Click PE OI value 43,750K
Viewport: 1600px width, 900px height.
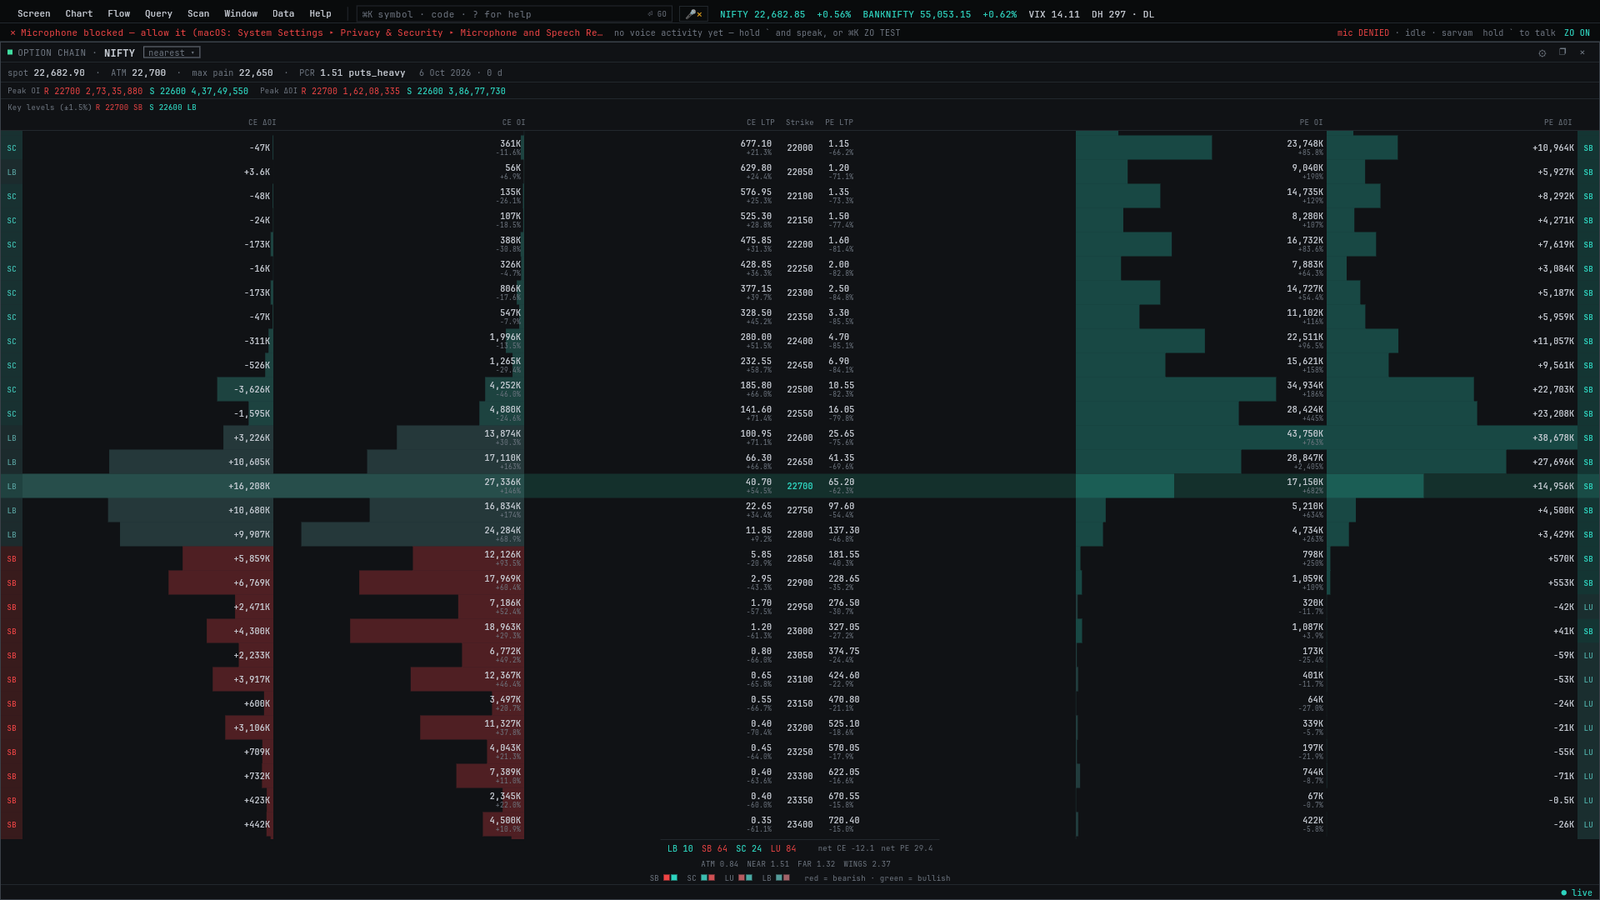(x=1305, y=434)
